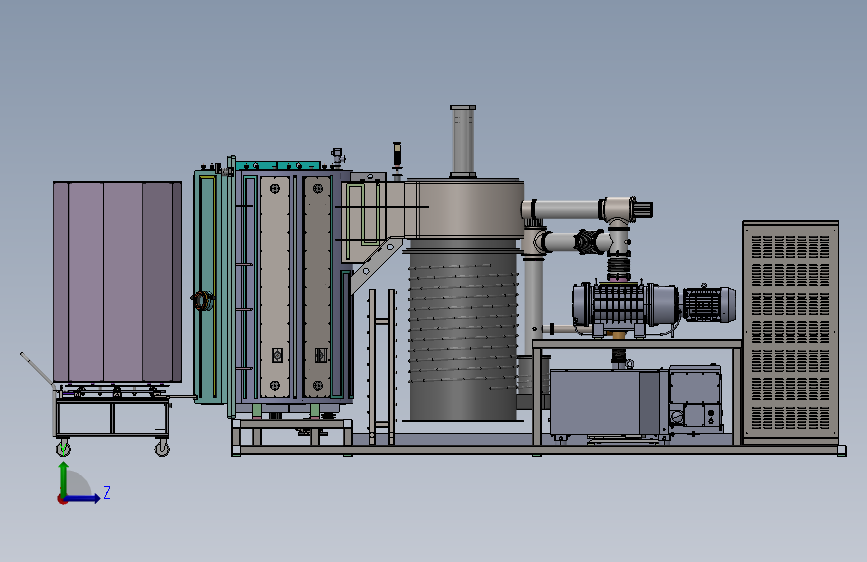Pick the upper cylindrical housing above the coiled tank
Viewport: 867px width, 562px height.
pyautogui.click(x=464, y=208)
